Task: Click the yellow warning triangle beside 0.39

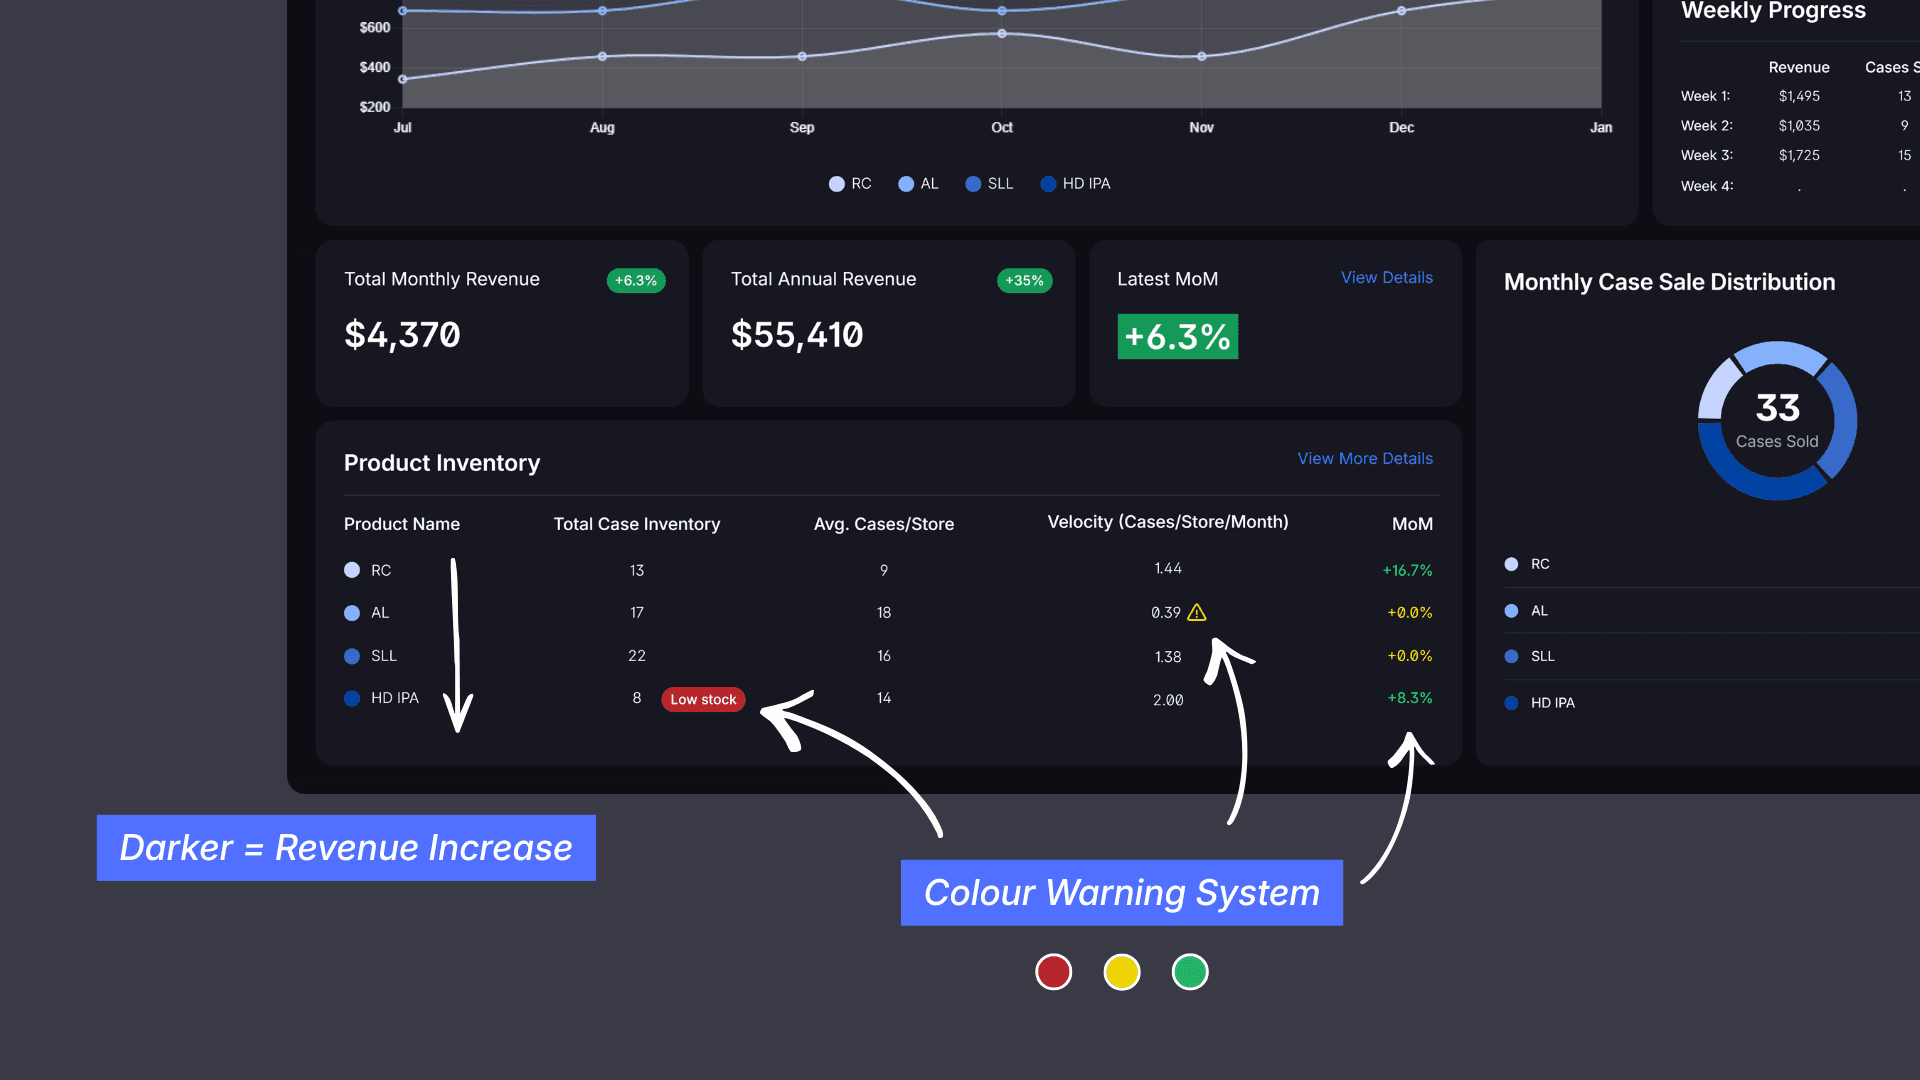Action: tap(1196, 613)
